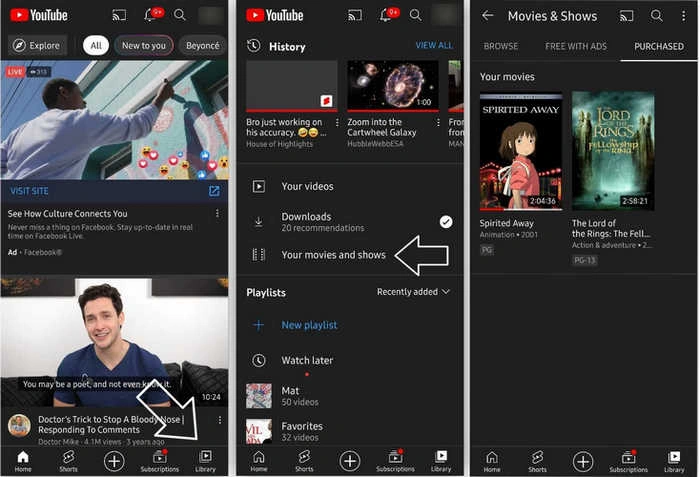700x477 pixels.
Task: Tap create plus on right screen
Action: [583, 461]
